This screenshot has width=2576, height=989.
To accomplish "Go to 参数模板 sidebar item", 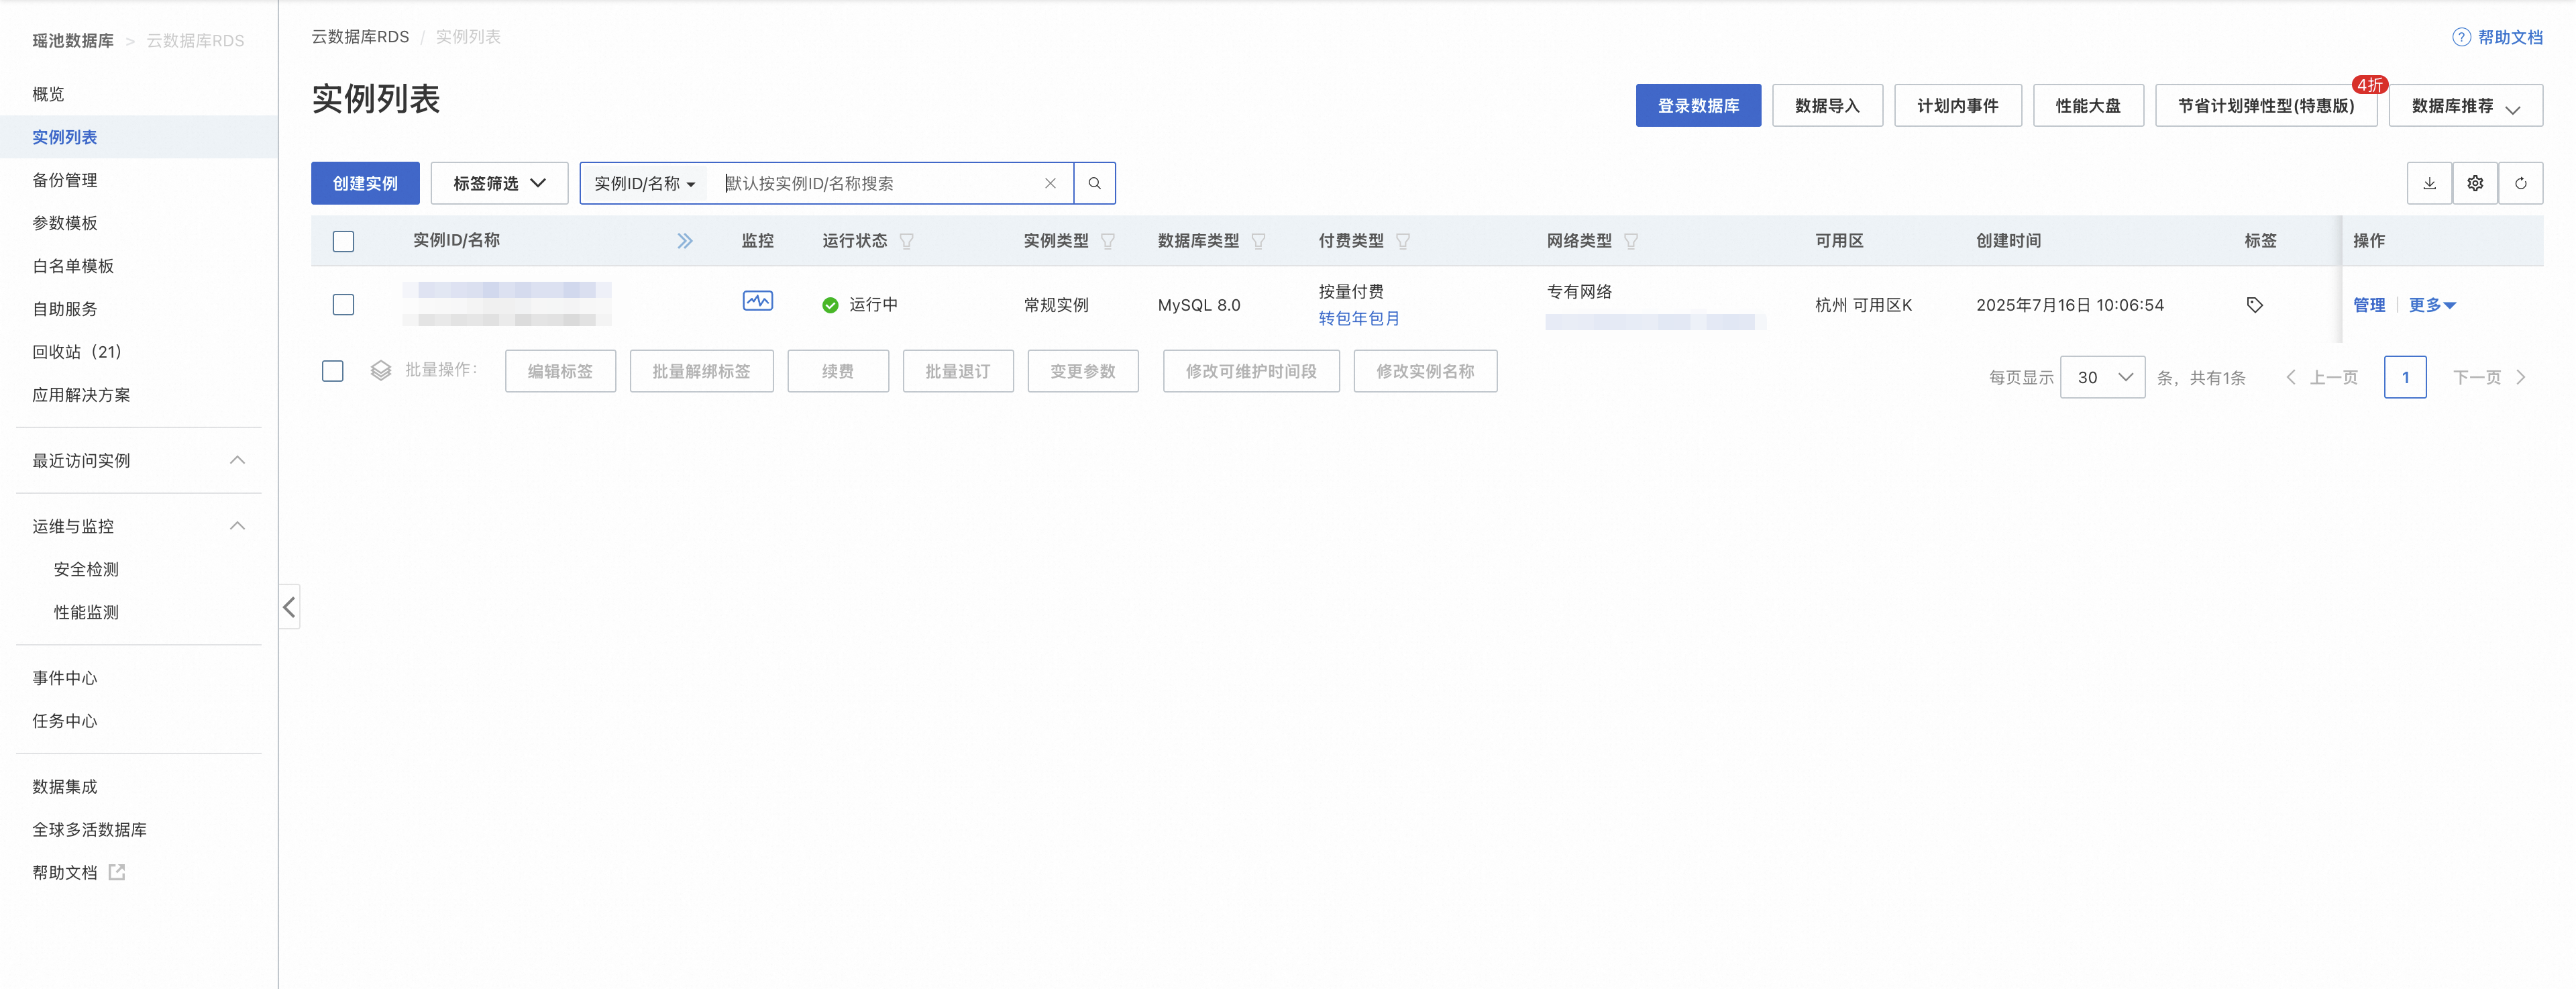I will [65, 223].
